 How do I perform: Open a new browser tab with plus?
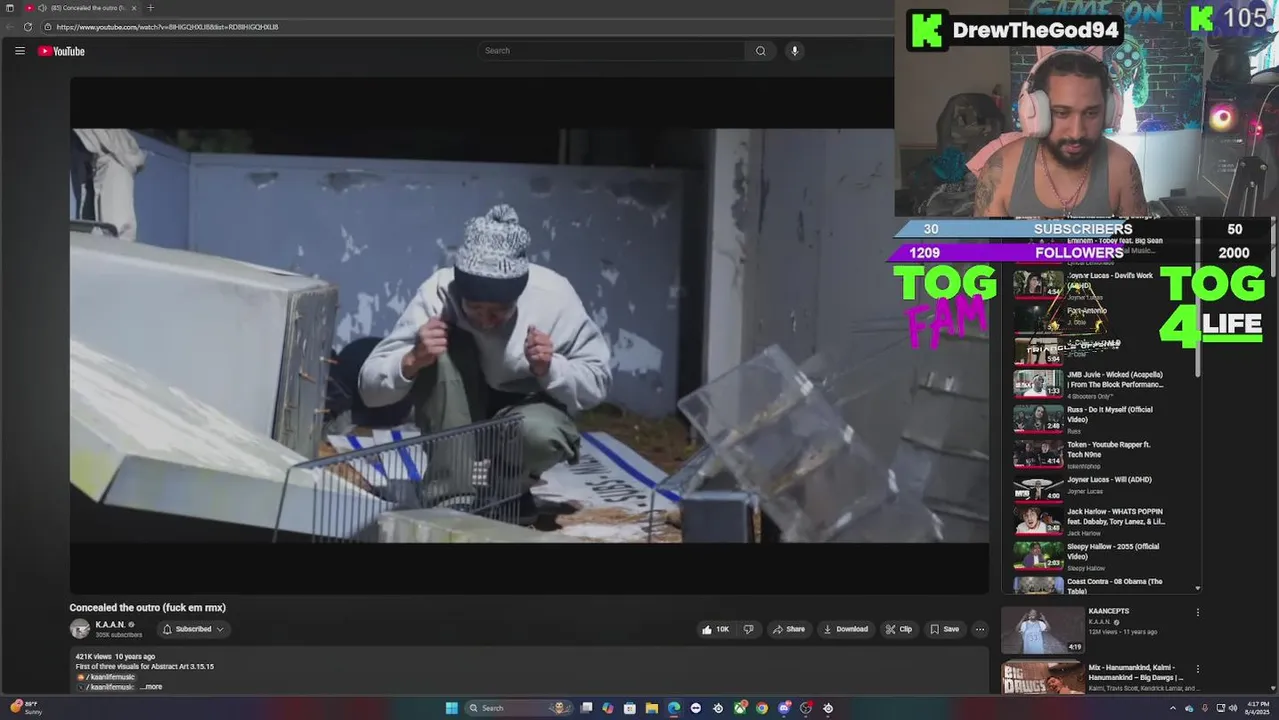150,8
